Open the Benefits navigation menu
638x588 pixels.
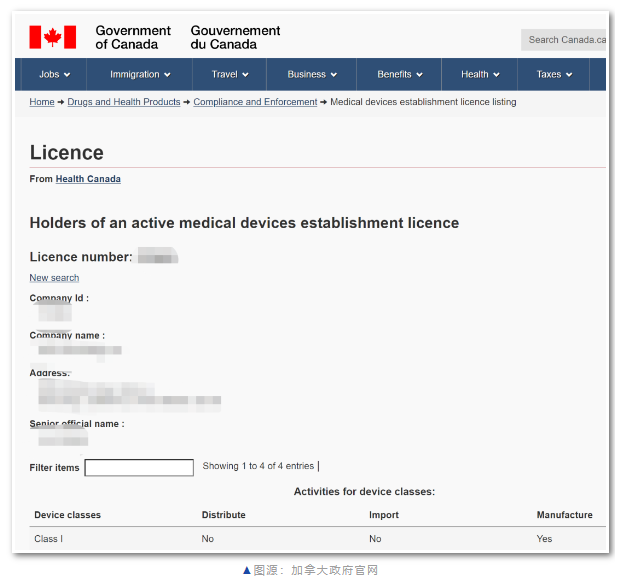[399, 74]
